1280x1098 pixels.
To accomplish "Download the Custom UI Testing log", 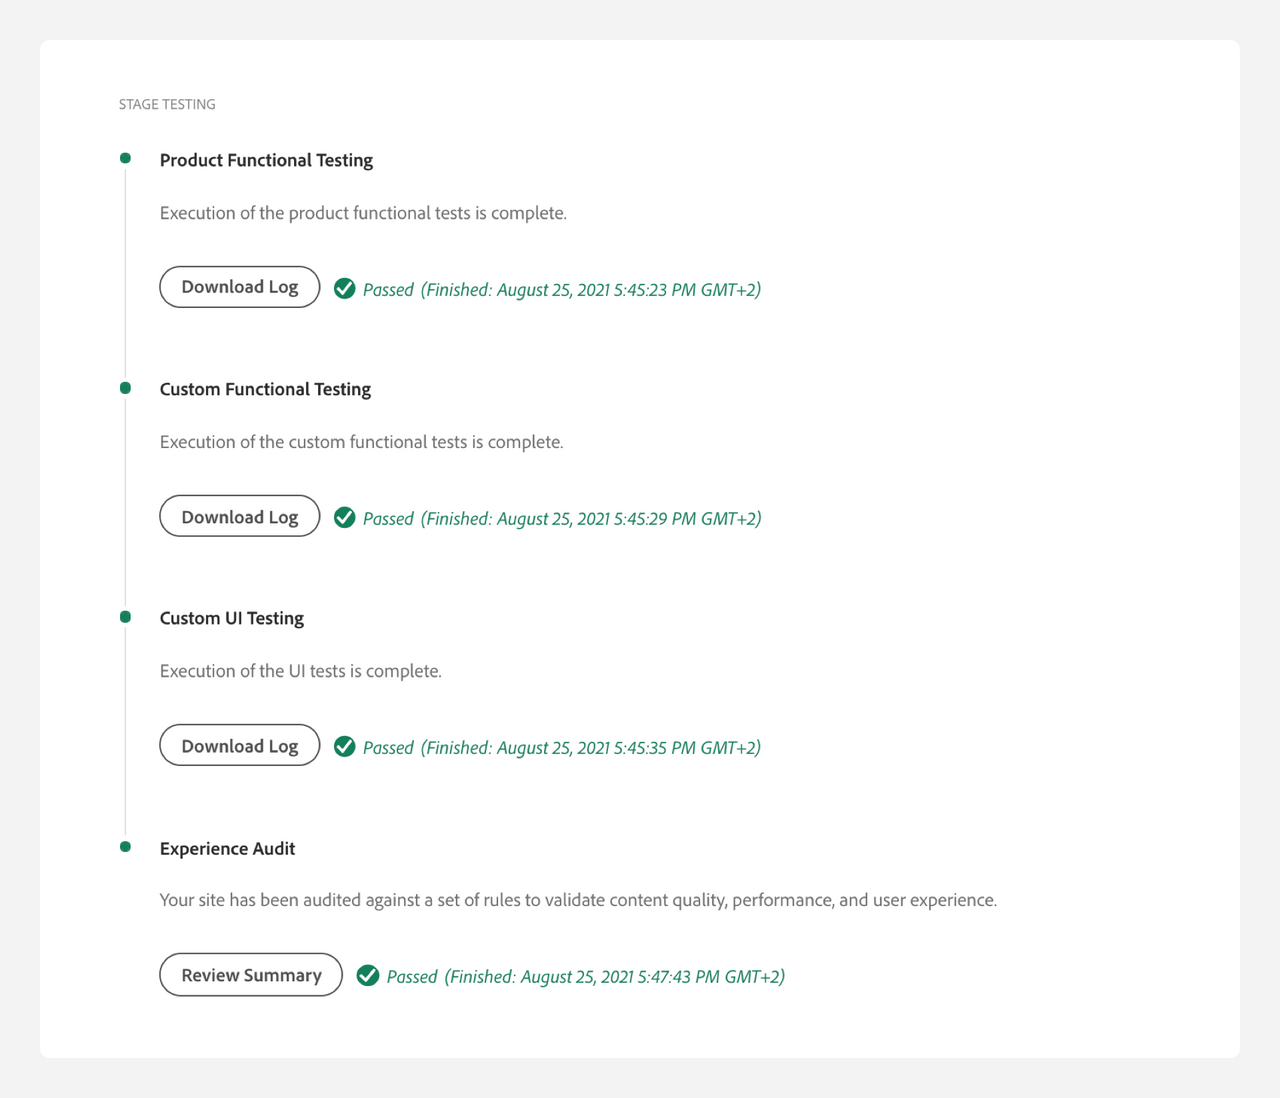I will click(x=240, y=745).
